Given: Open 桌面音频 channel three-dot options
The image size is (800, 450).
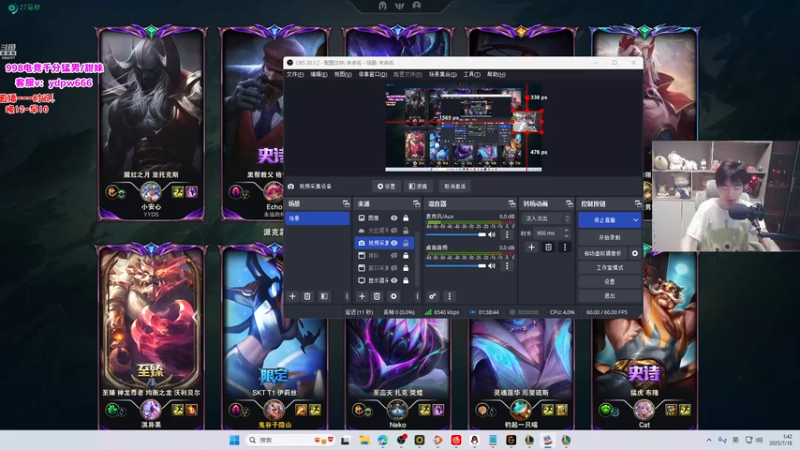Looking at the screenshot, I should point(507,266).
